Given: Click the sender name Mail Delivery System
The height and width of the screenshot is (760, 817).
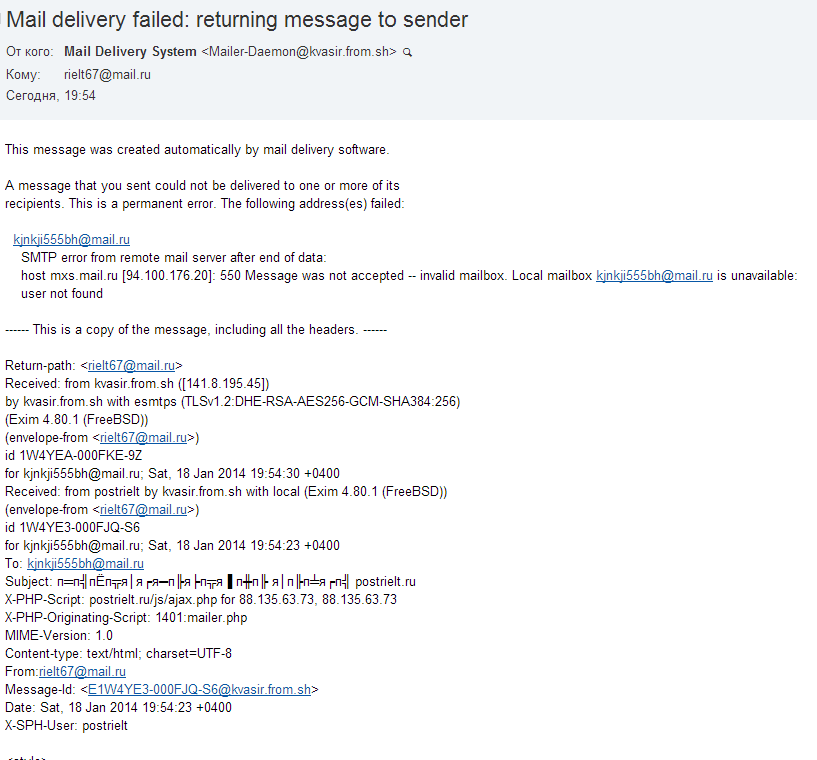Looking at the screenshot, I should (x=130, y=52).
